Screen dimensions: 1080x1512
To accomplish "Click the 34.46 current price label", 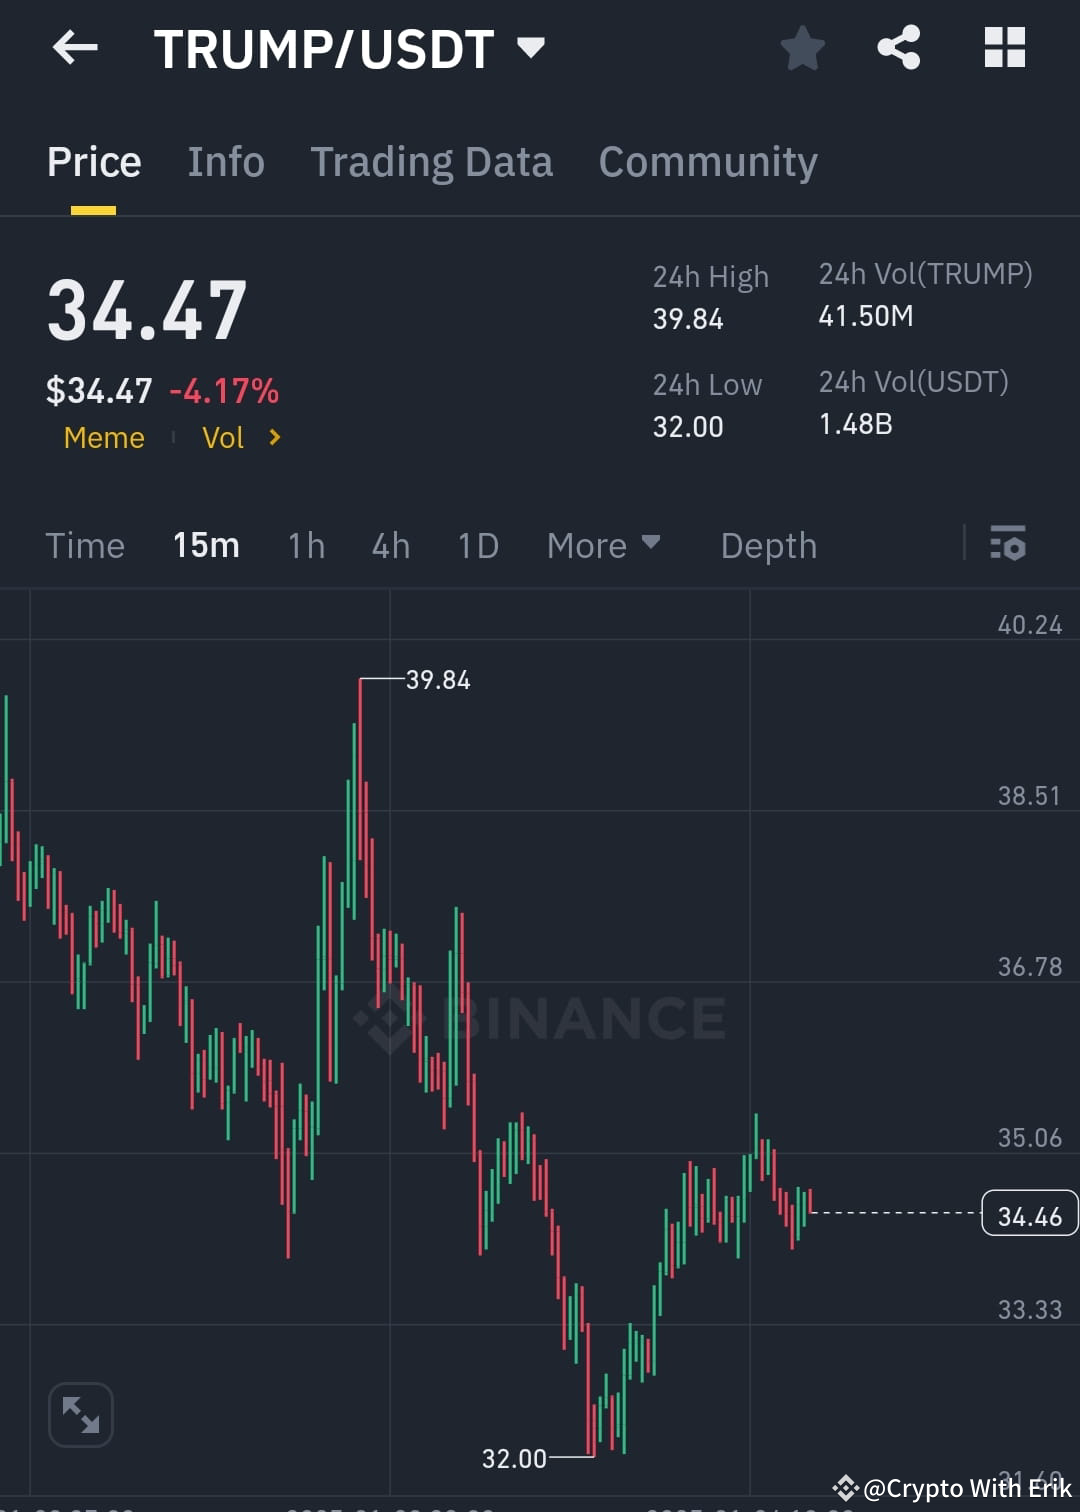I will coord(1030,1215).
